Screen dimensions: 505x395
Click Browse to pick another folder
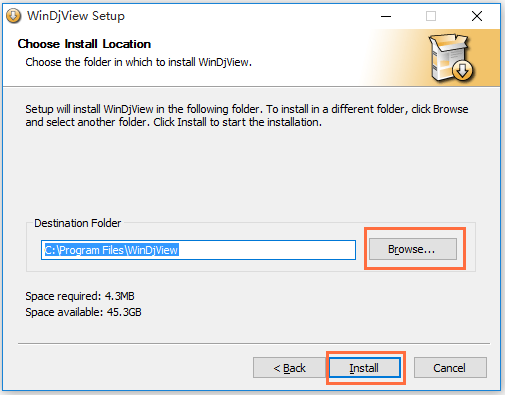tap(413, 249)
